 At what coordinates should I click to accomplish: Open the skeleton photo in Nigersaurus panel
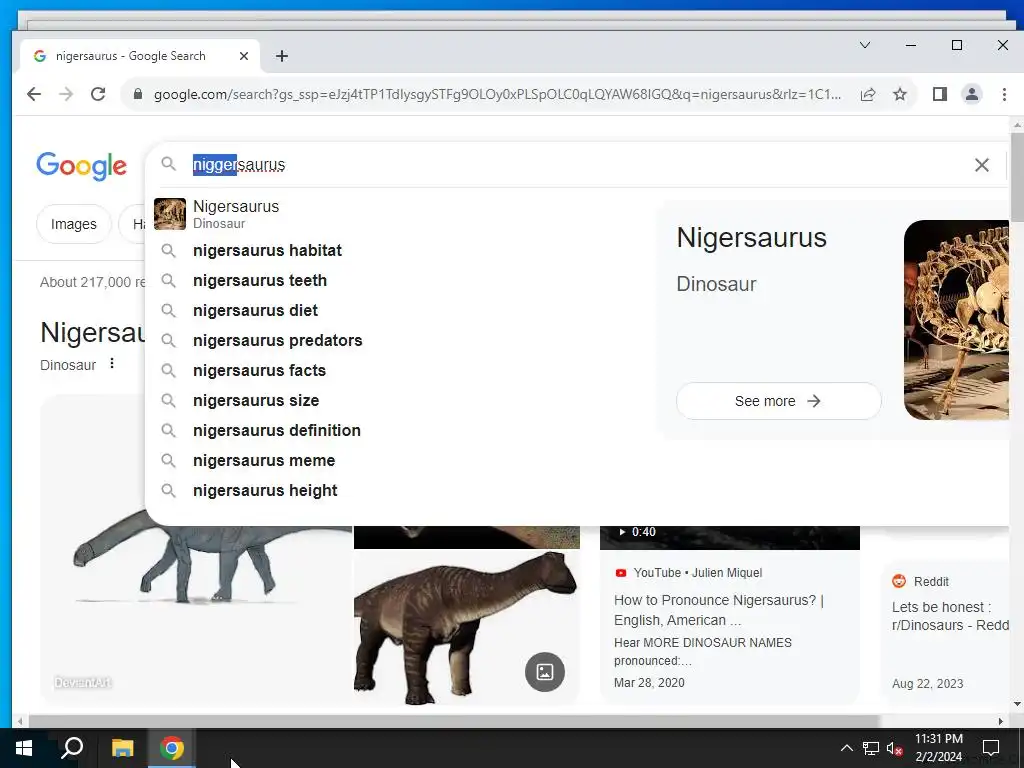957,320
